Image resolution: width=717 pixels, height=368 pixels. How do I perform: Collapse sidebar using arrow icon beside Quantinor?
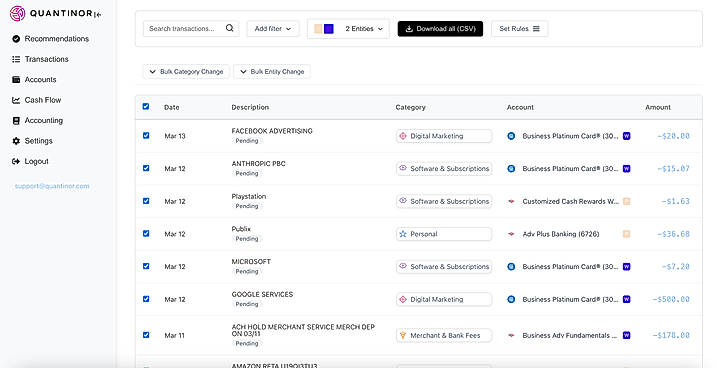pyautogui.click(x=97, y=15)
